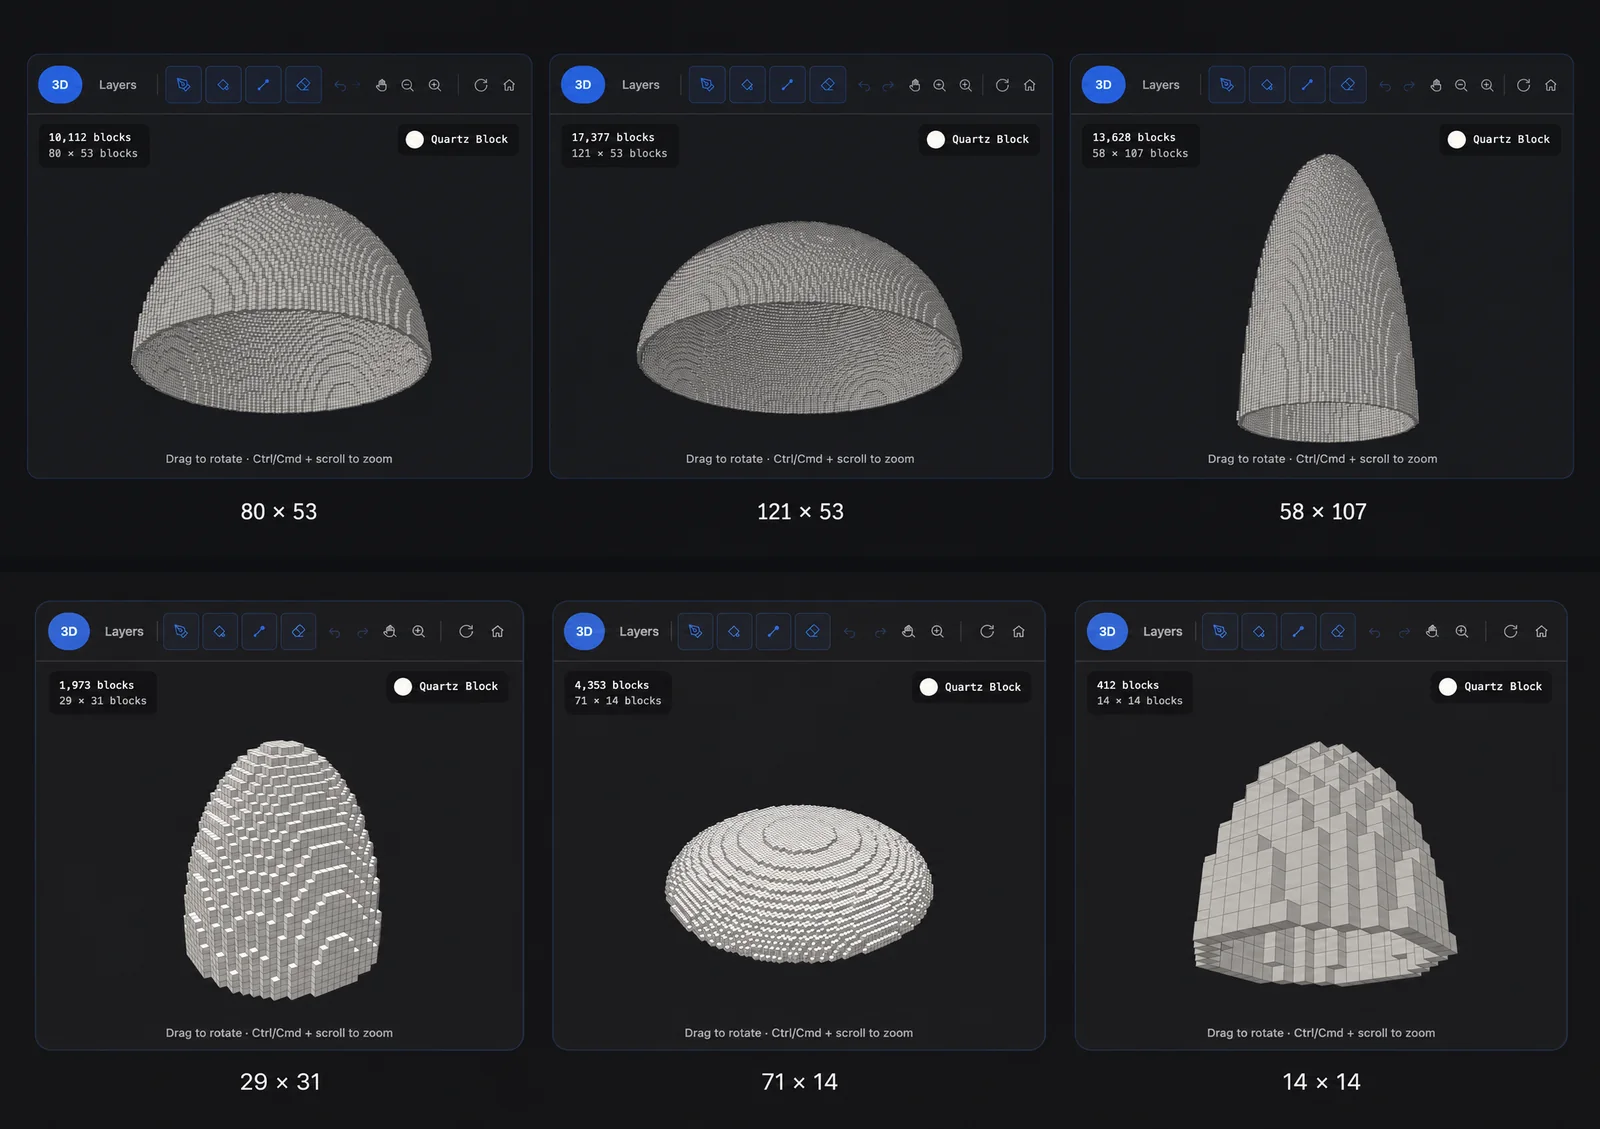Zoom in on the 121 × 53 dome viewer
Screen dimensions: 1600x1129
[x=966, y=85]
